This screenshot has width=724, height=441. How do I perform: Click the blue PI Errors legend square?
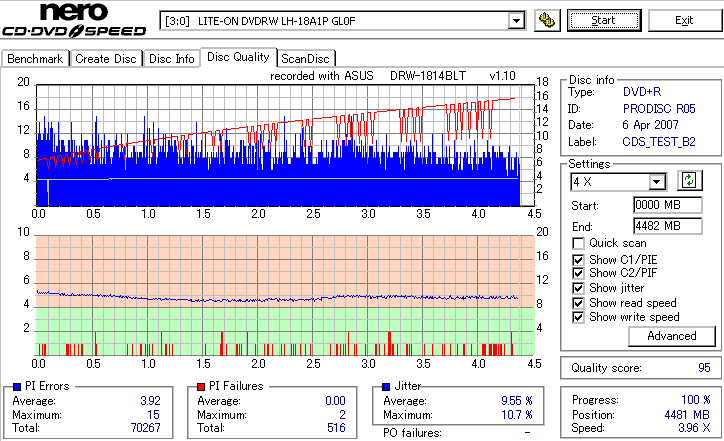[17, 387]
